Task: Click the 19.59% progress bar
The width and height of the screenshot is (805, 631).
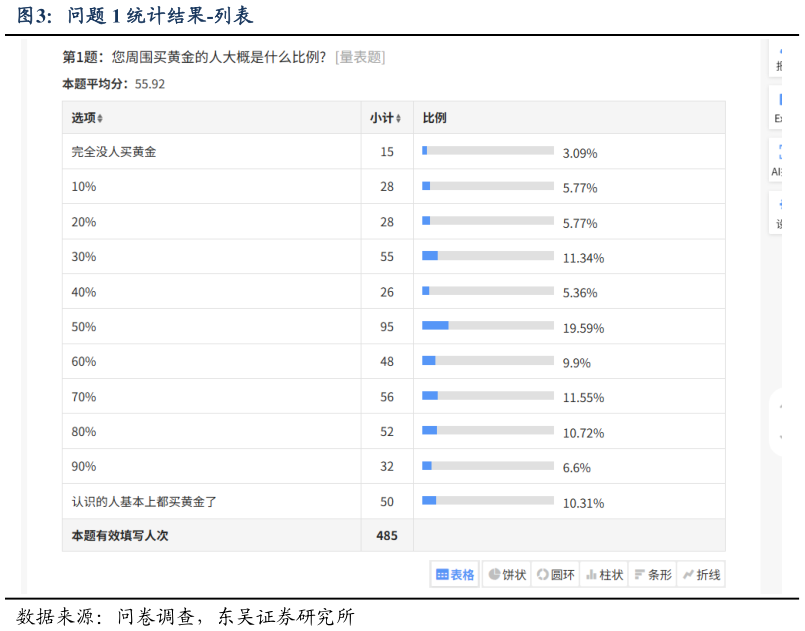Action: 488,326
